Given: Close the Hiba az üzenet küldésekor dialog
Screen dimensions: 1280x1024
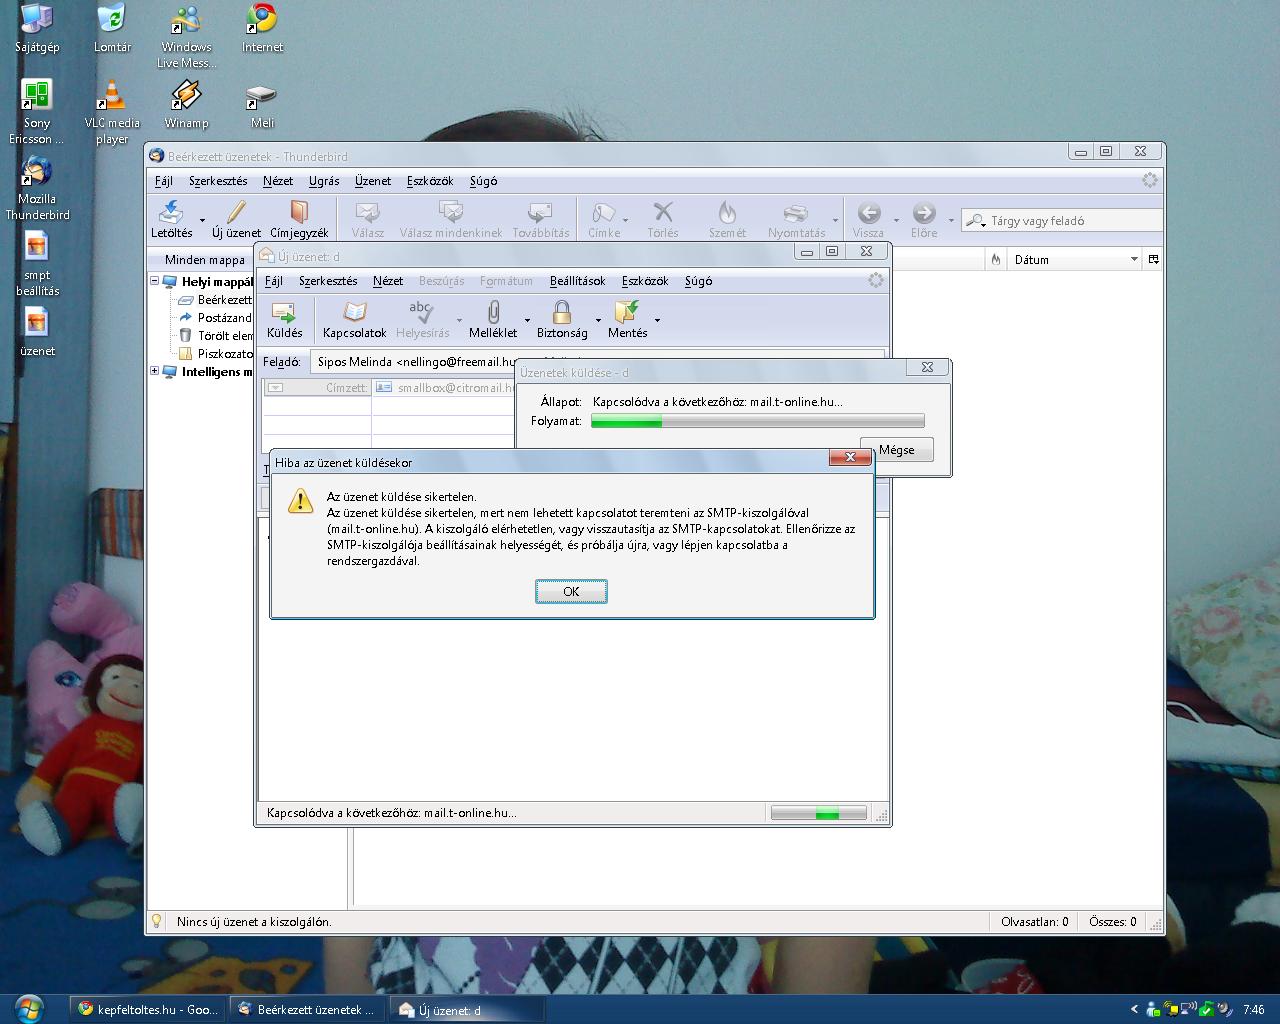Looking at the screenshot, I should pyautogui.click(x=850, y=457).
